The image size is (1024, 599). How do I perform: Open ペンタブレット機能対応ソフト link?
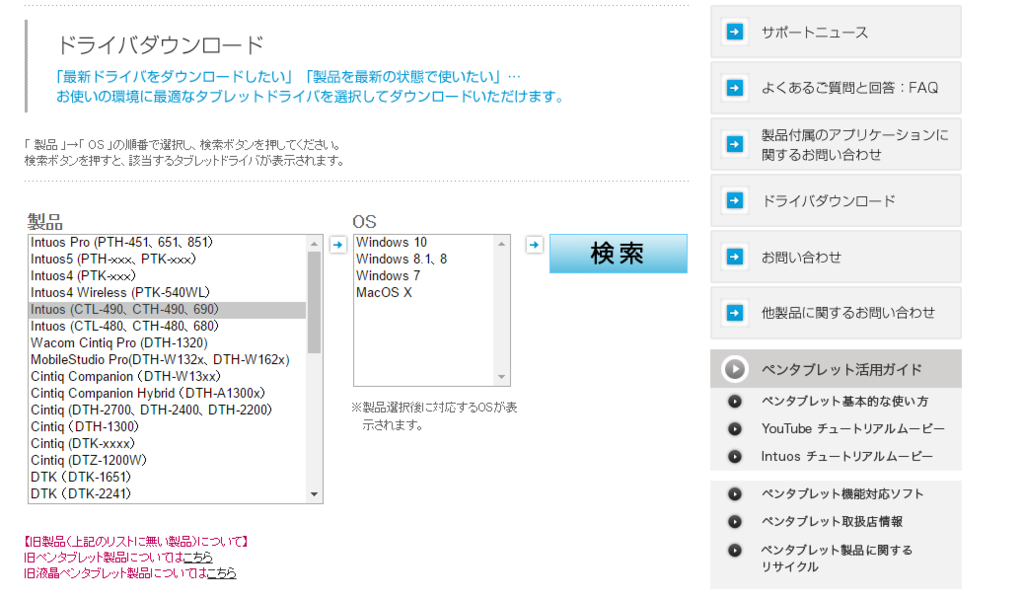(842, 494)
